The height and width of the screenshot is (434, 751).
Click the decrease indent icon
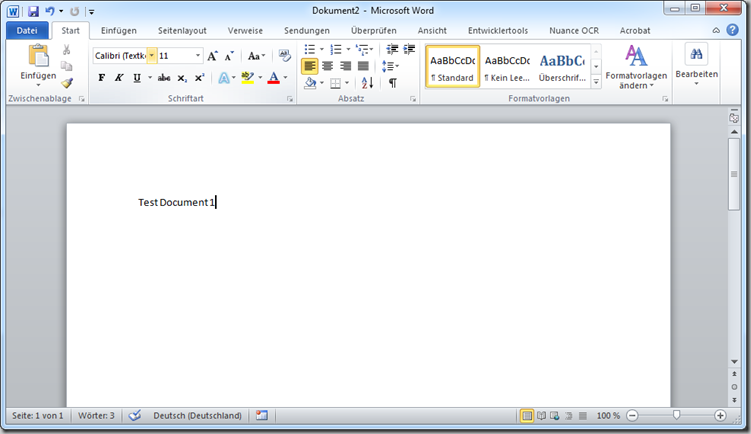pos(392,49)
